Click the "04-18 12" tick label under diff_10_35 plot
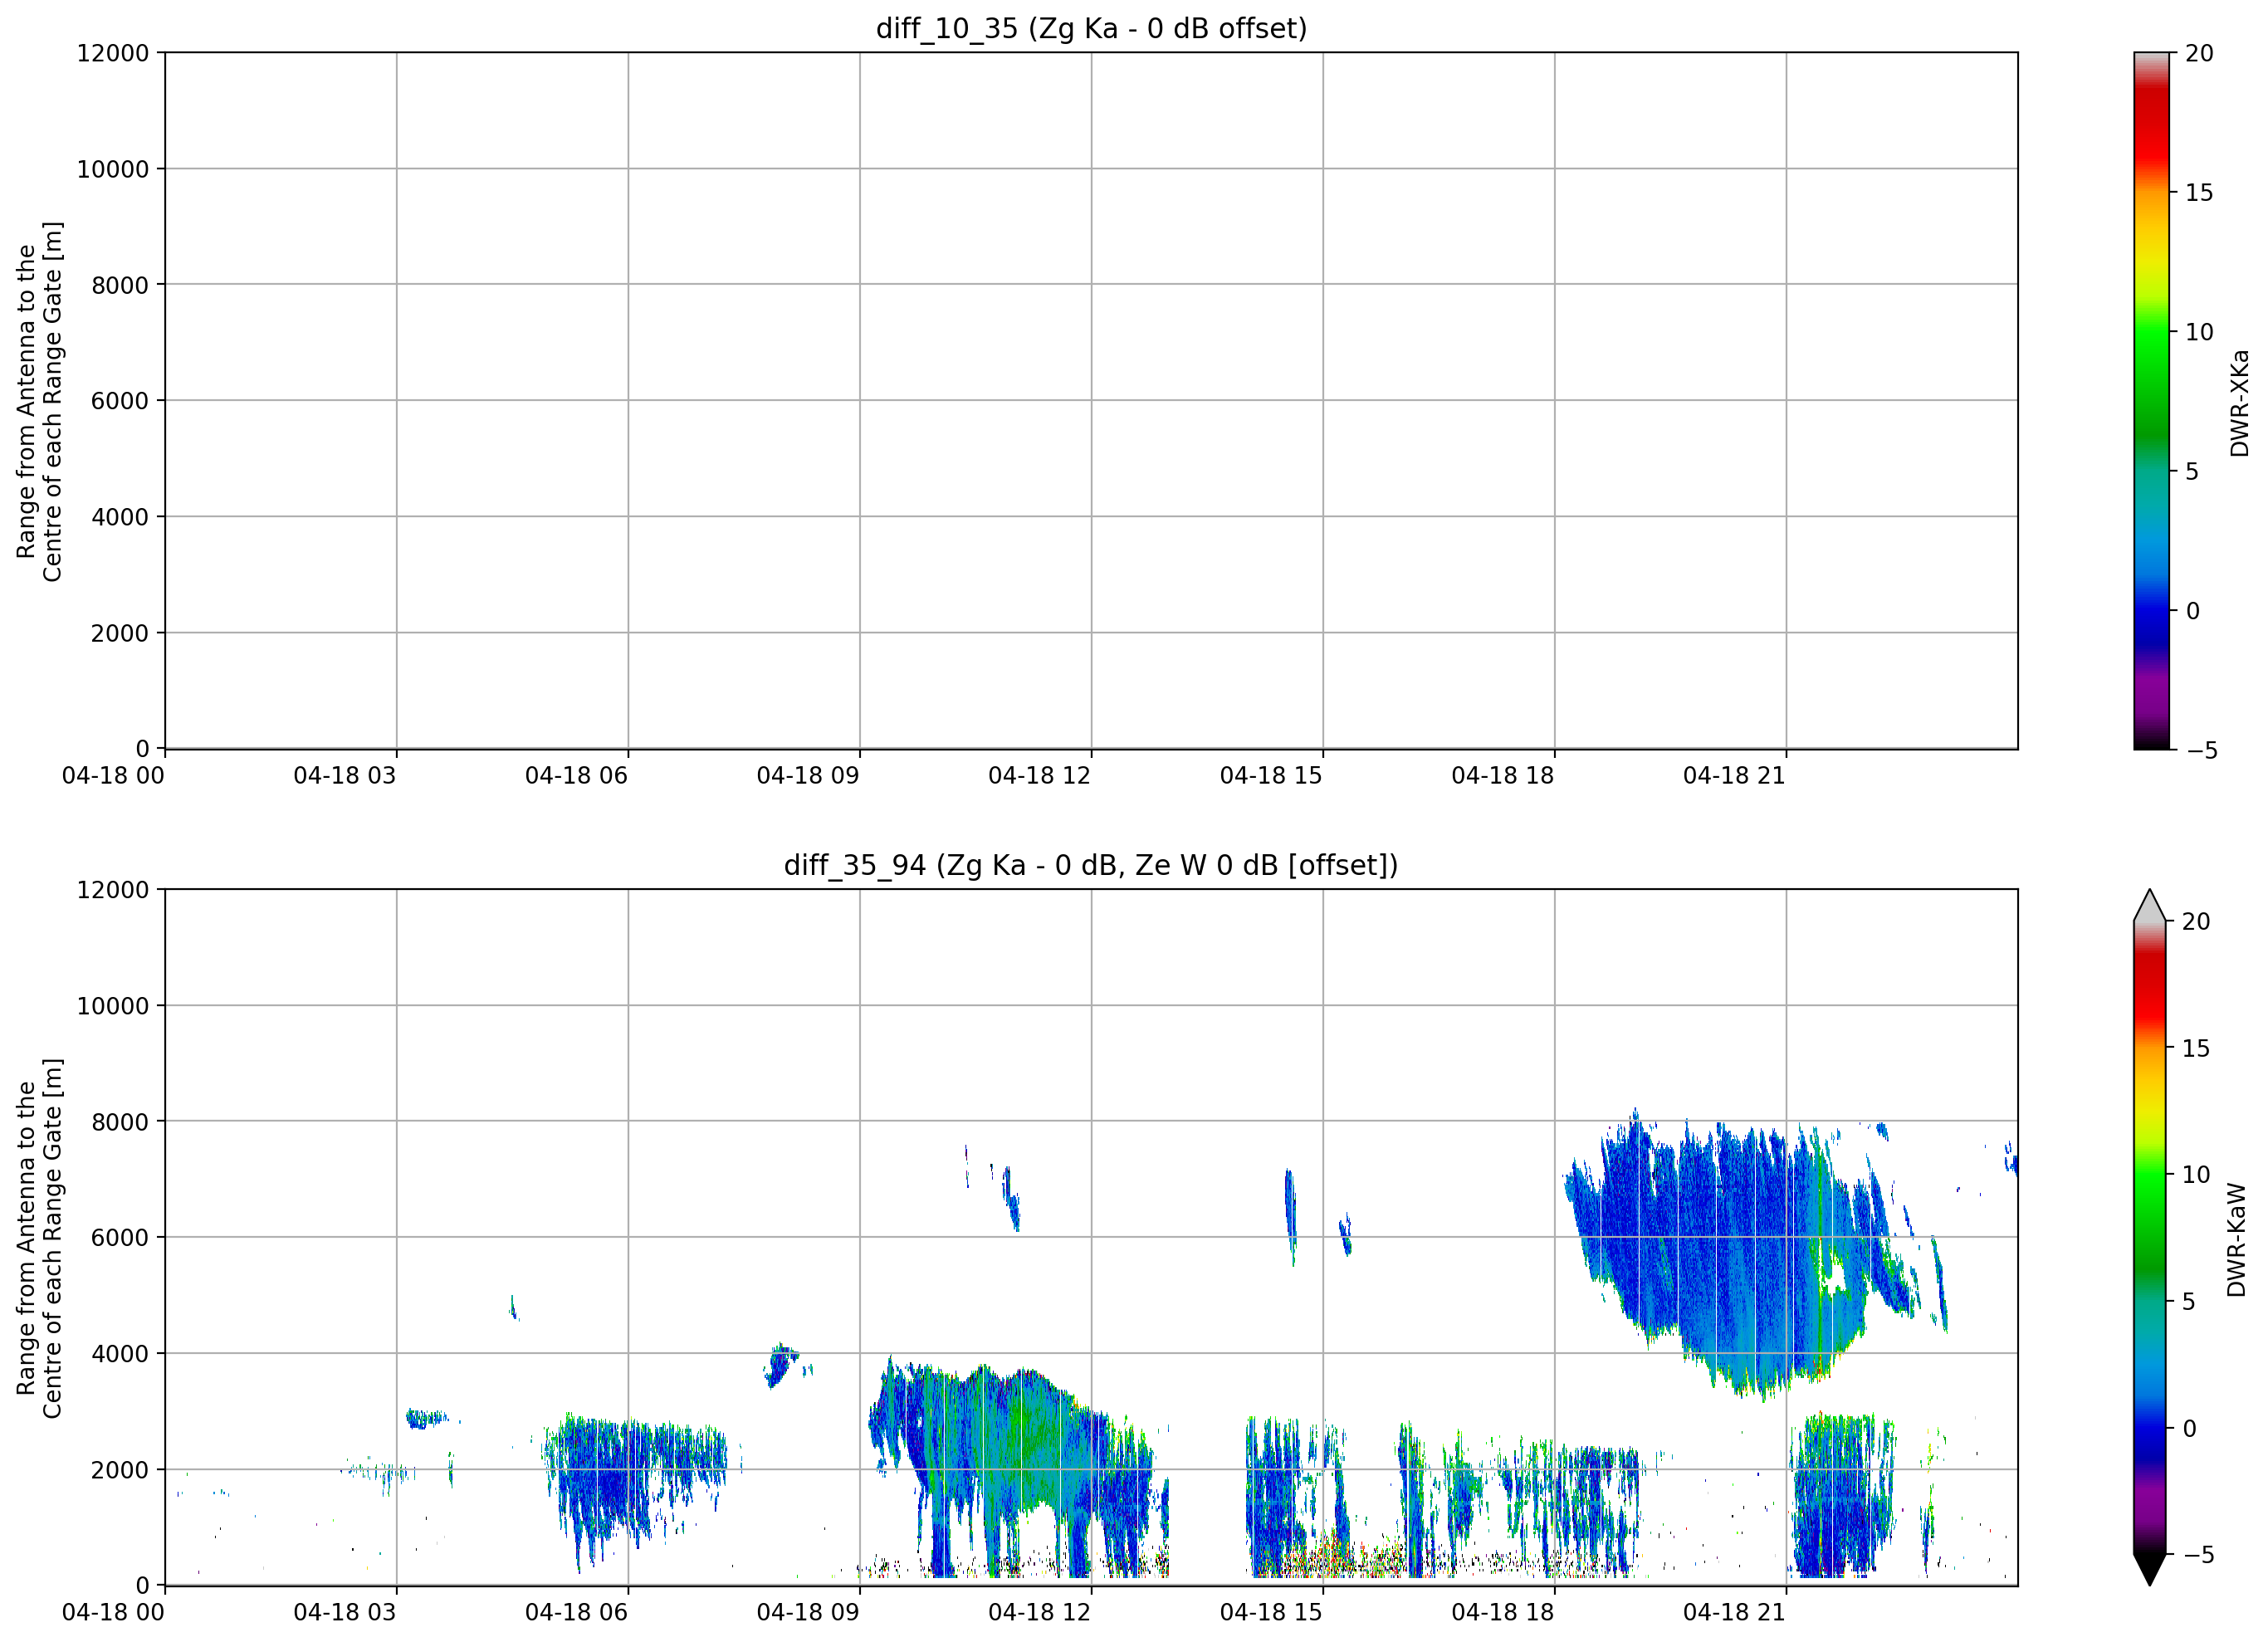2268x1642 pixels. tap(1039, 775)
